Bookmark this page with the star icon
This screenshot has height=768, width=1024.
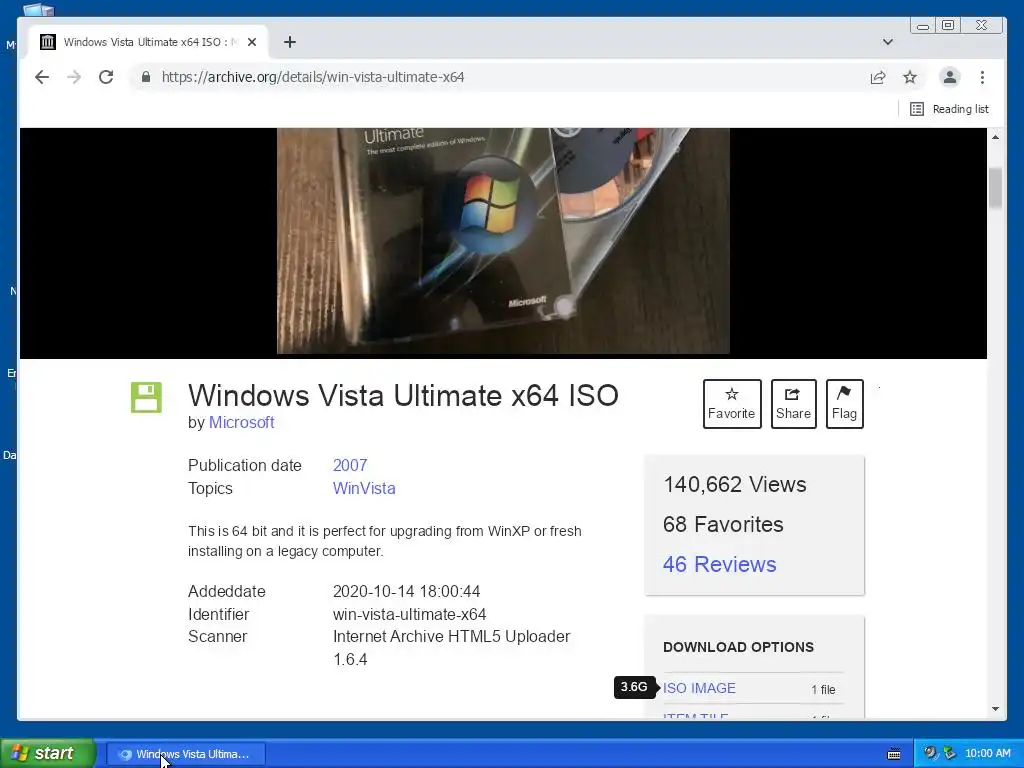point(910,78)
